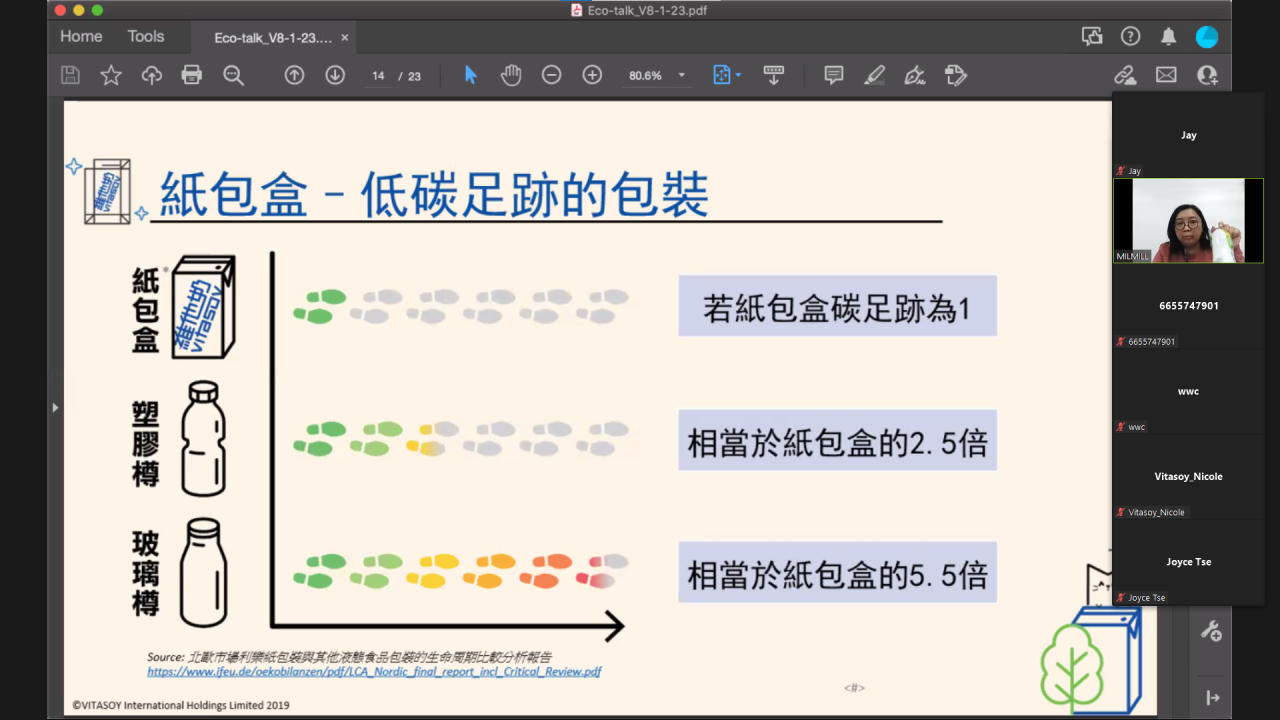Viewport: 1280px width, 720px height.
Task: Collapse the right tools pane arrow
Action: tap(1212, 697)
